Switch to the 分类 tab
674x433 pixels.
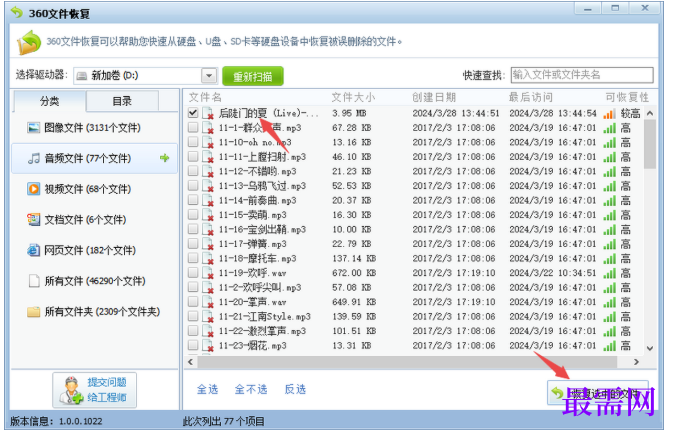(x=49, y=101)
